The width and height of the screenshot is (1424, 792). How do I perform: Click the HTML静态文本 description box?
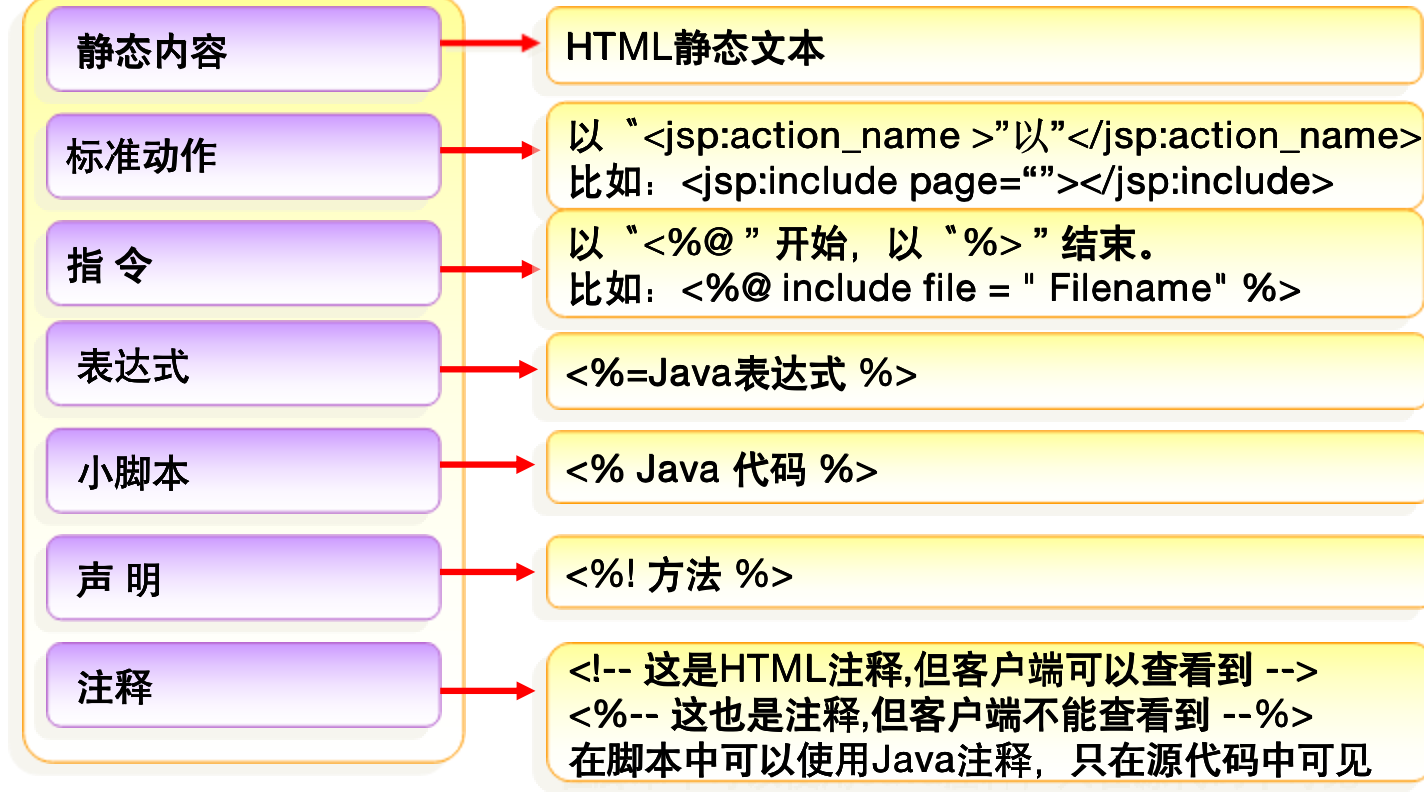(x=985, y=47)
